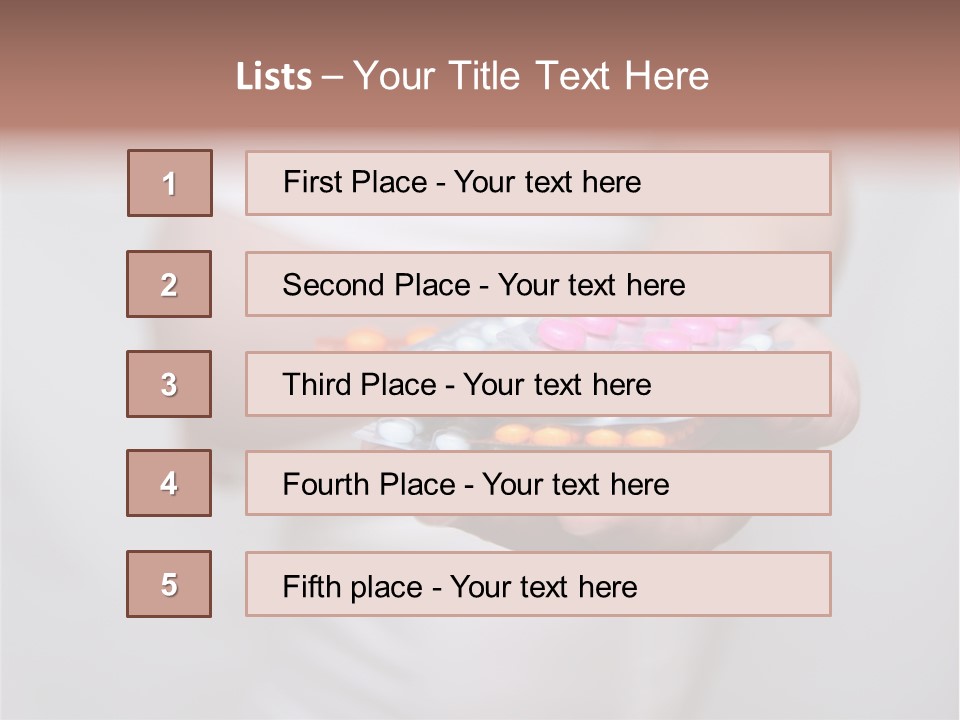Click the number 5 box
The width and height of the screenshot is (960, 720).
(x=169, y=584)
